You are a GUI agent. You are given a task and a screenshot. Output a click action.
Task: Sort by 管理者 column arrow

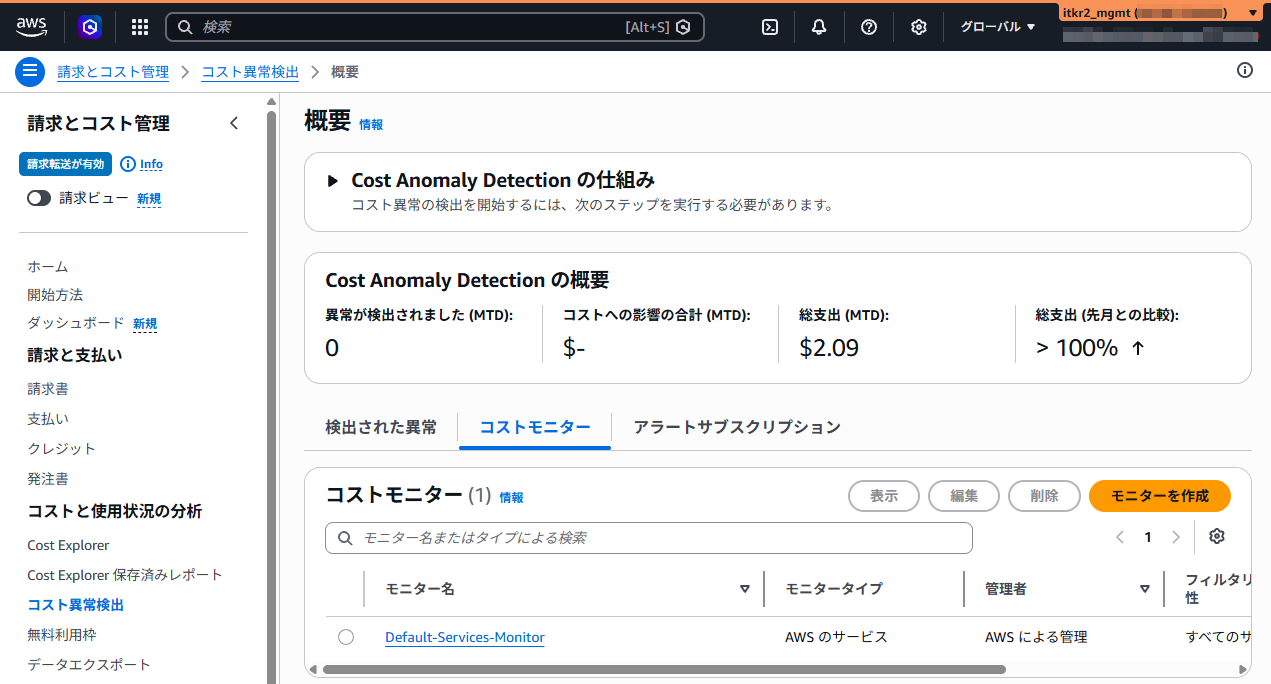[x=1145, y=589]
